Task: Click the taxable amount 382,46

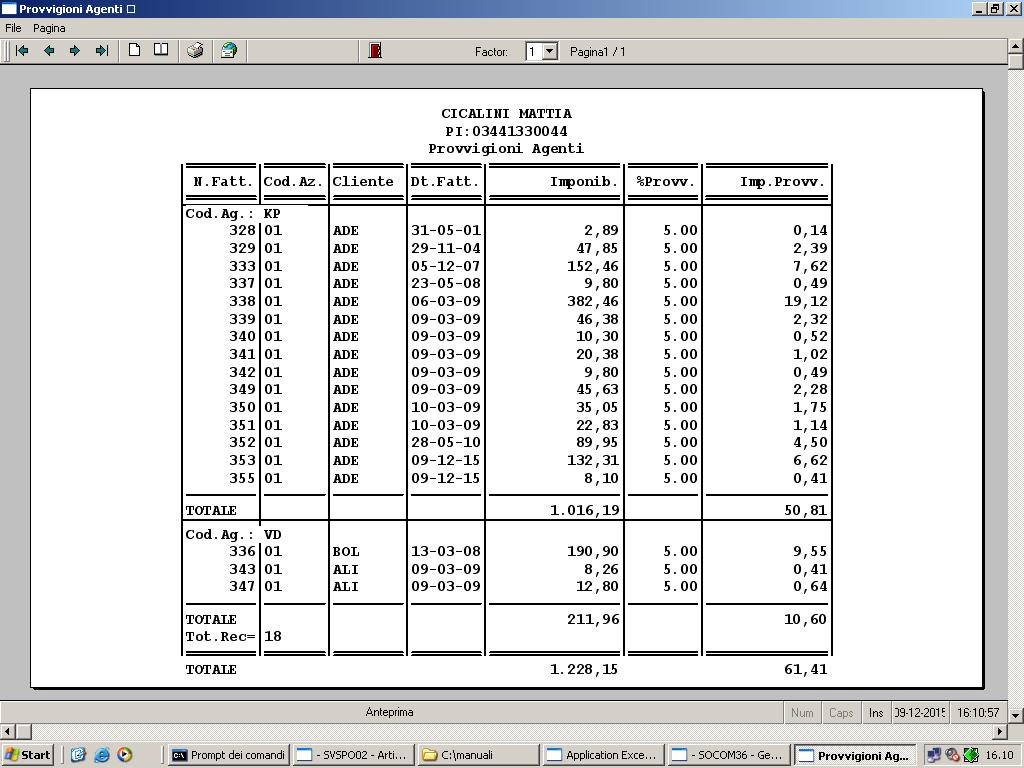Action: click(592, 302)
